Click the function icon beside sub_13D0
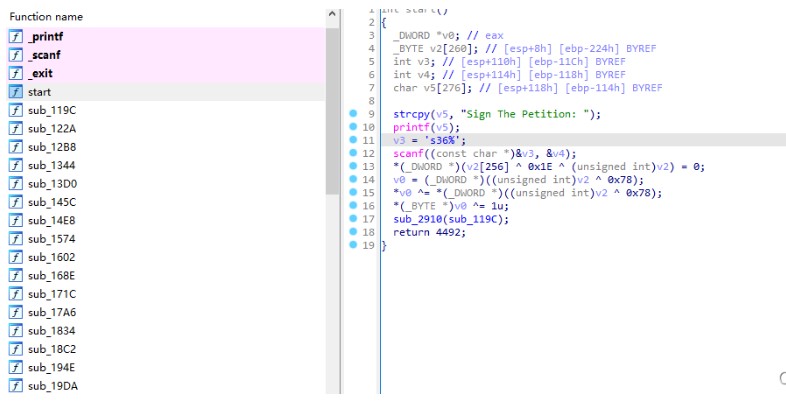Viewport: 786px width, 420px height. 16,183
